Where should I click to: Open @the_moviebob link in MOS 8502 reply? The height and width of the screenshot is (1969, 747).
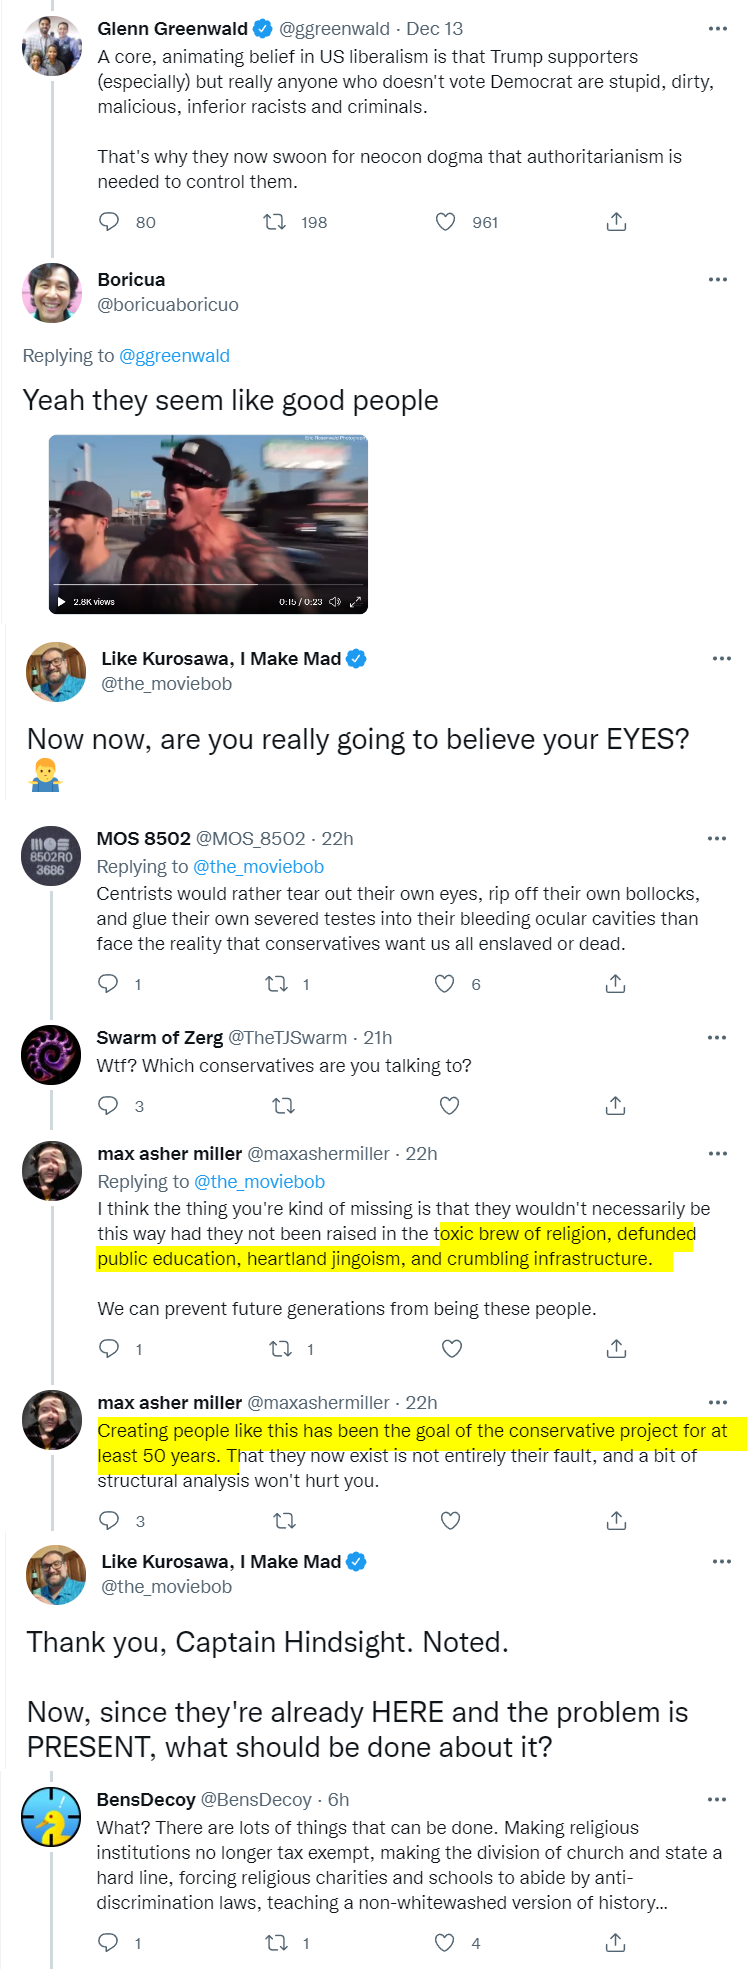(258, 867)
